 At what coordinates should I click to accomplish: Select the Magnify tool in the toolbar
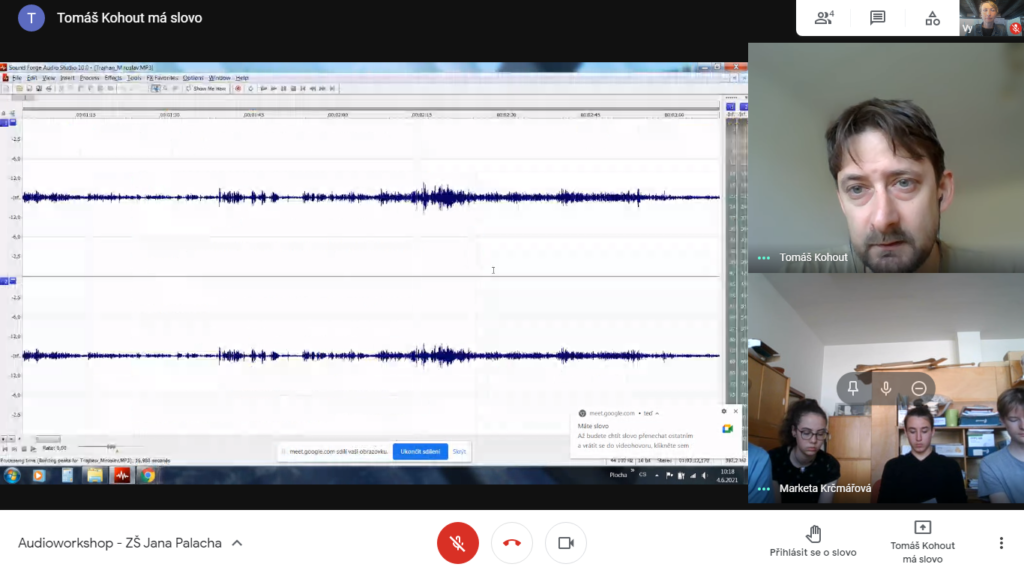[x=165, y=88]
